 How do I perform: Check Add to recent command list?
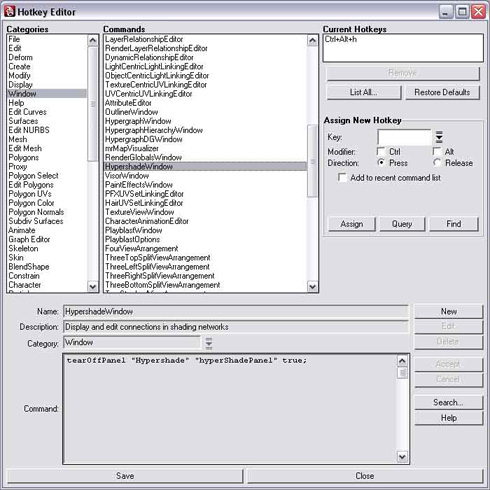pyautogui.click(x=342, y=177)
